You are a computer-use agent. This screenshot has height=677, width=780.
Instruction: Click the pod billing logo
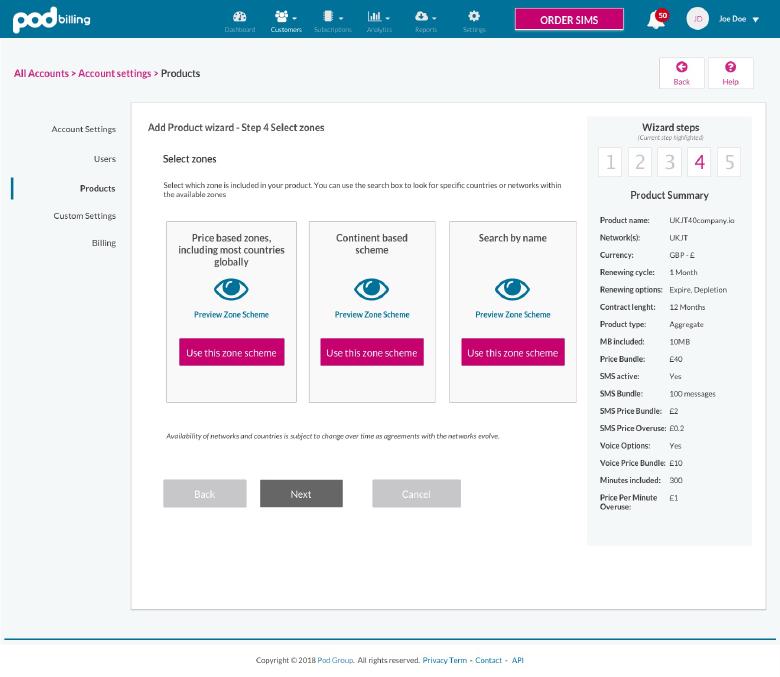click(x=52, y=19)
